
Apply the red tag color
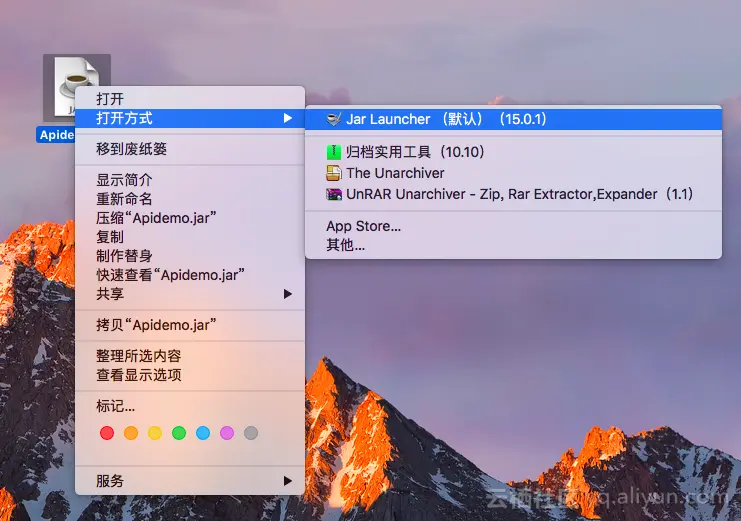107,433
